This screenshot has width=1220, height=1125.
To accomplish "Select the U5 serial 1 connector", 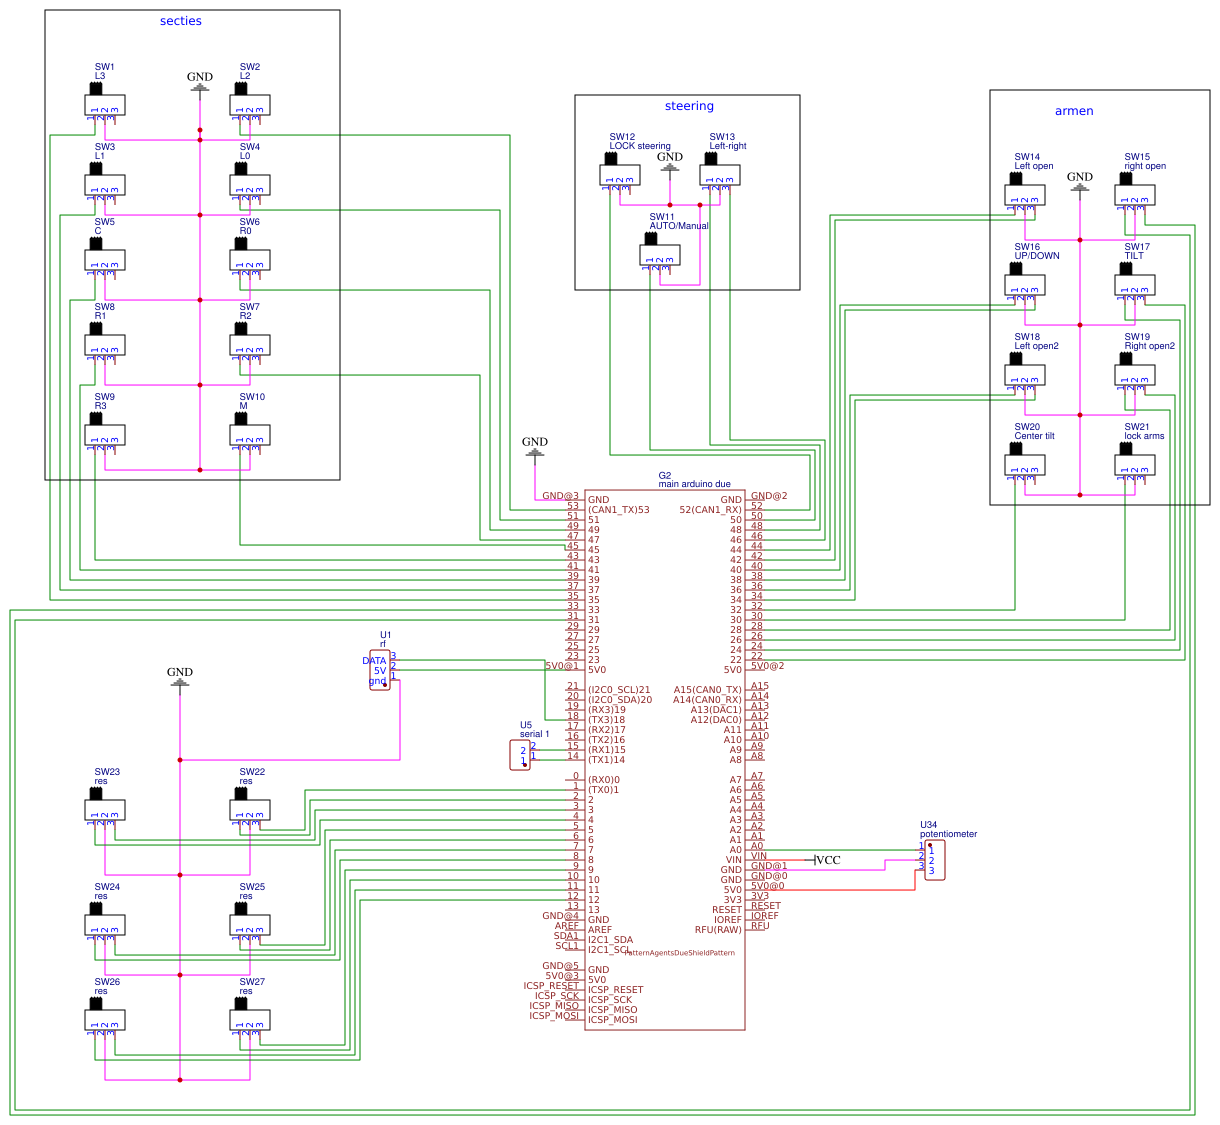I will coord(520,755).
